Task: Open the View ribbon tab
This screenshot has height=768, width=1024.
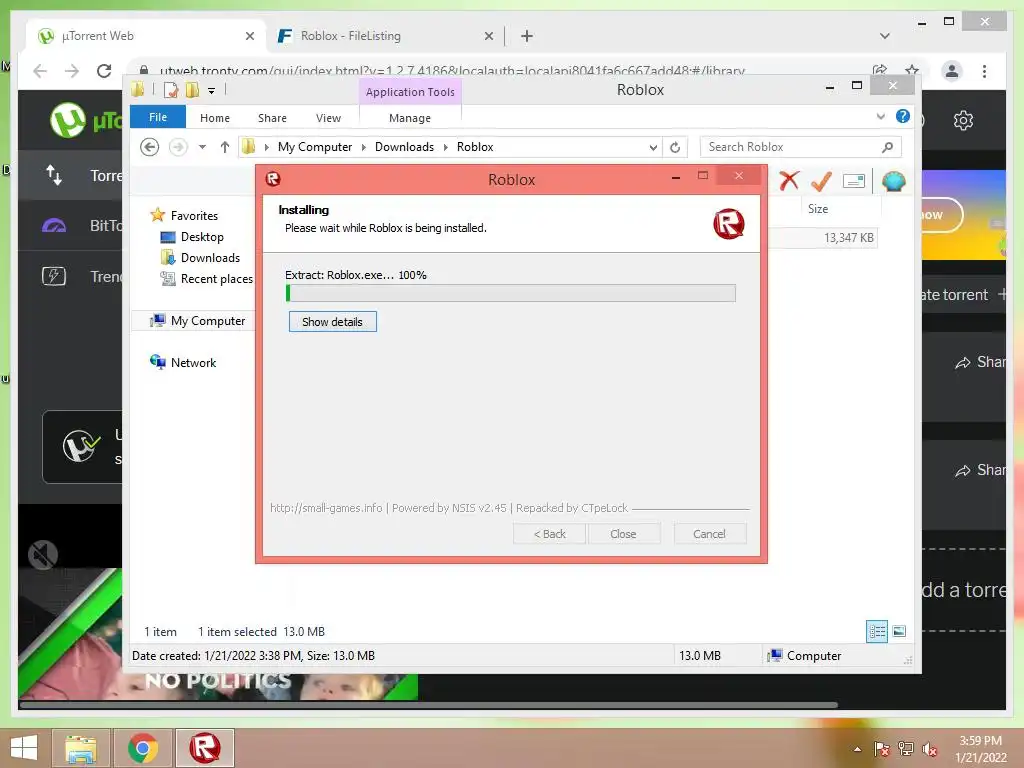Action: point(328,118)
